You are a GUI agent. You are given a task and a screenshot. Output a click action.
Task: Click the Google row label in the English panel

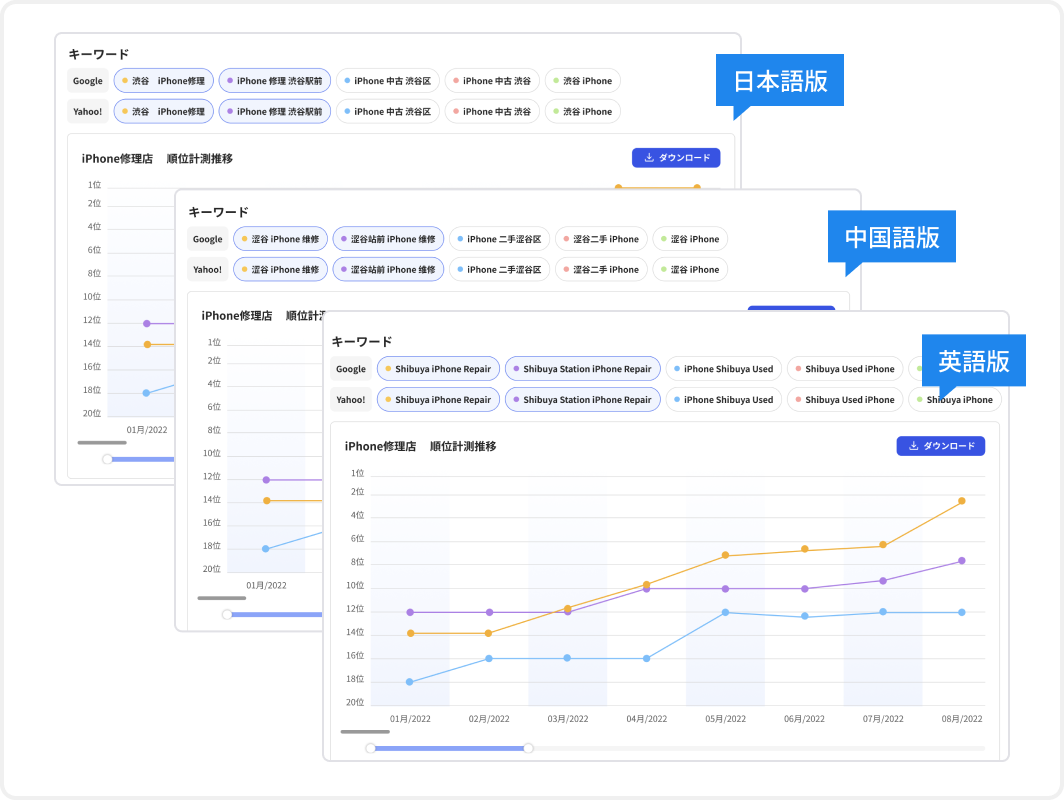click(x=351, y=369)
